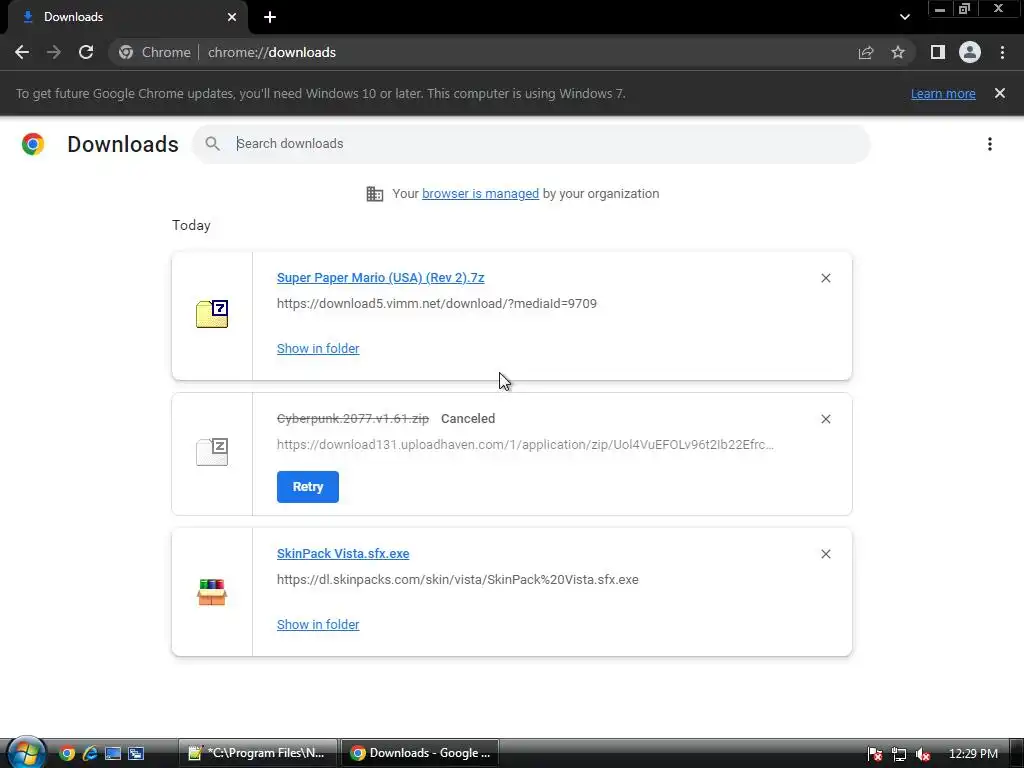Click the SkinPack Vista archive icon

click(x=212, y=592)
